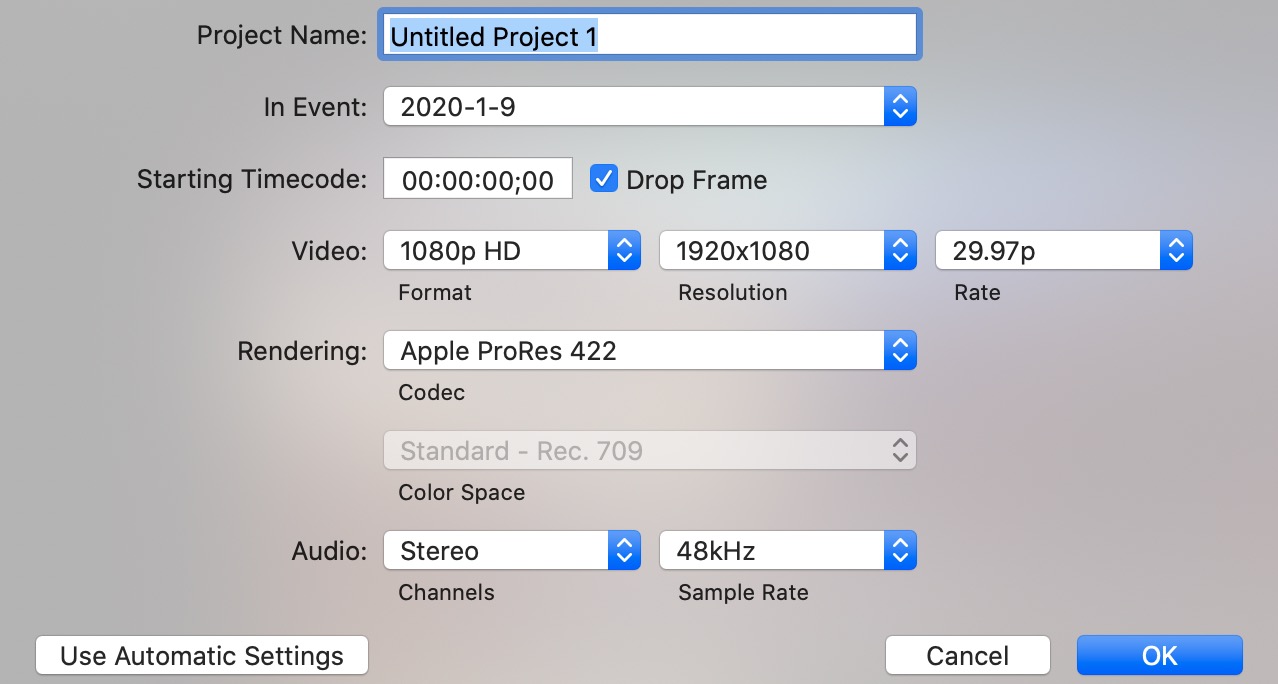Click Use Automatic Settings button
The height and width of the screenshot is (684, 1278).
coord(202,656)
